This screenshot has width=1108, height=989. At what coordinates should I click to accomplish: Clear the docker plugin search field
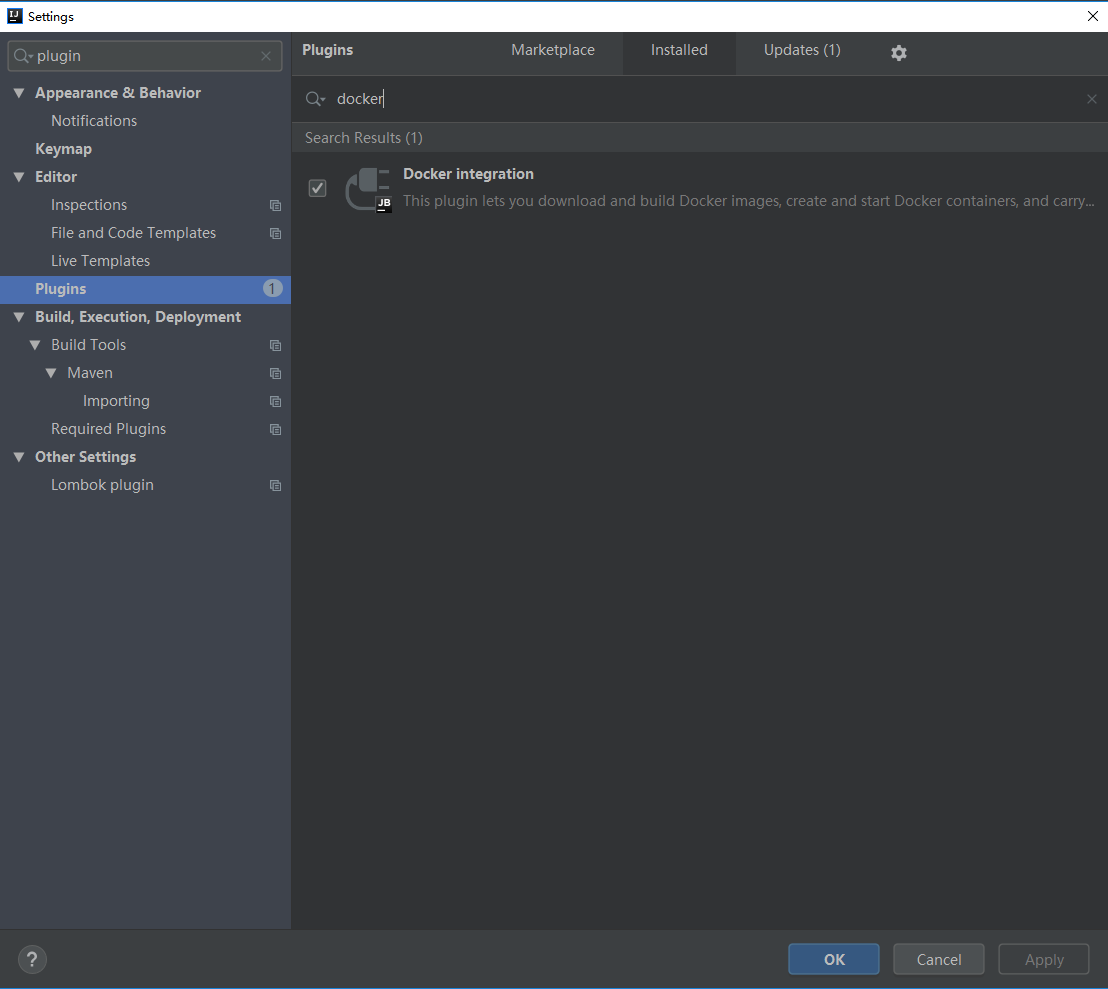[1091, 99]
